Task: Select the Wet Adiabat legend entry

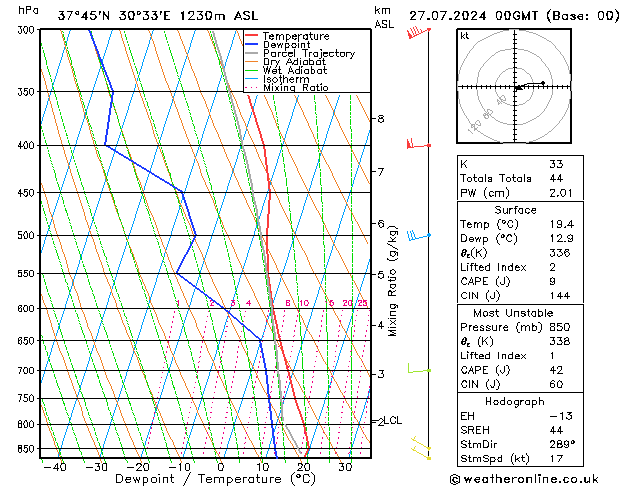Action: (x=295, y=71)
